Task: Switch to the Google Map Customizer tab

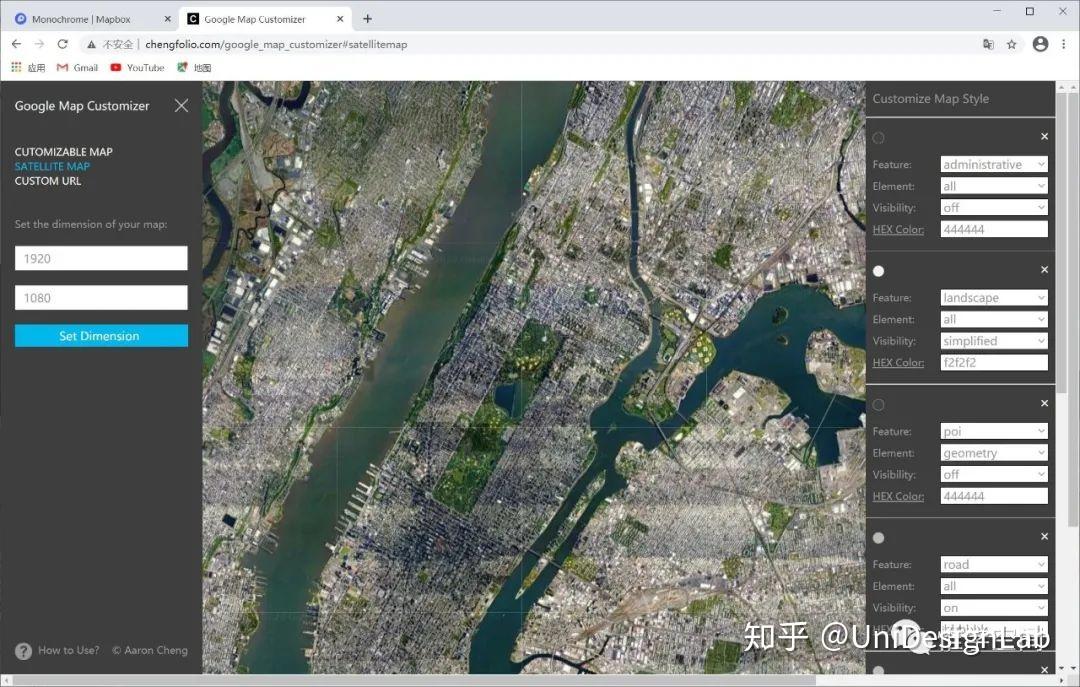Action: pyautogui.click(x=264, y=19)
